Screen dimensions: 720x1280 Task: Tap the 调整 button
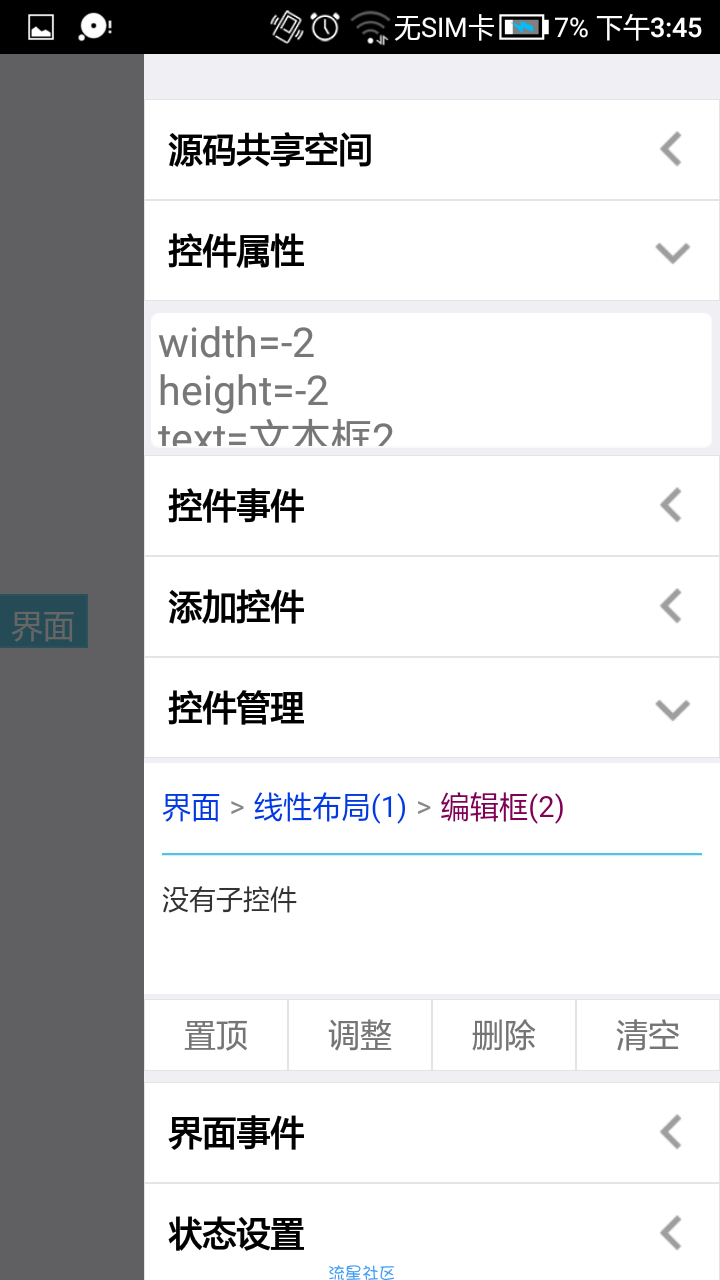[x=360, y=1035]
